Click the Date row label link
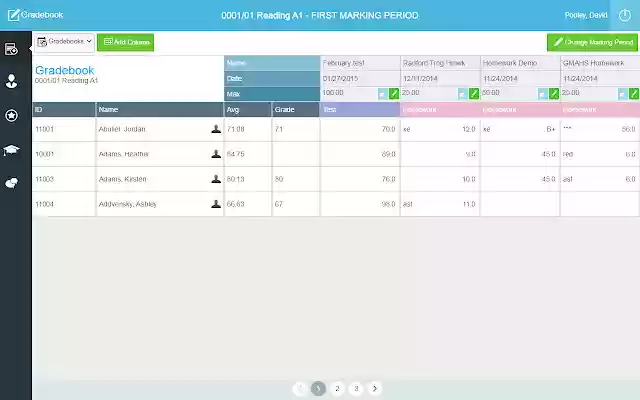This screenshot has height=400, width=640. (234, 78)
